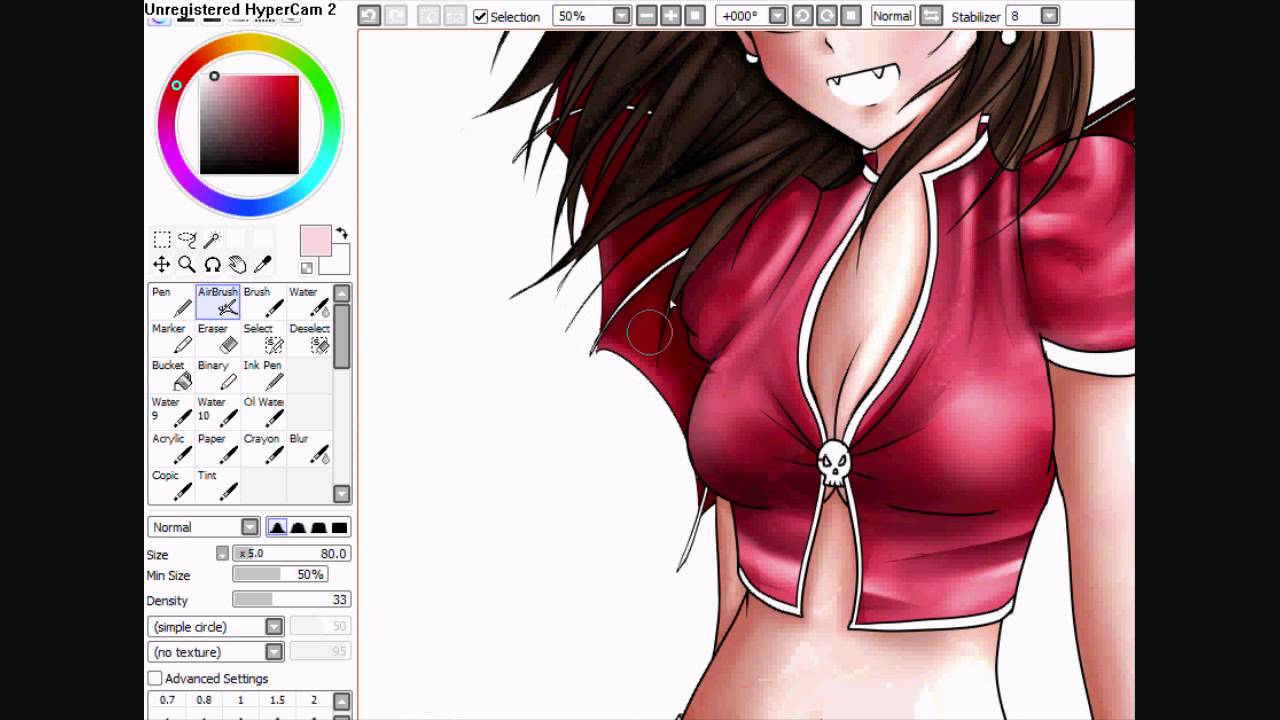Select the Lasso tool
Viewport: 1280px width, 720px height.
coord(187,239)
